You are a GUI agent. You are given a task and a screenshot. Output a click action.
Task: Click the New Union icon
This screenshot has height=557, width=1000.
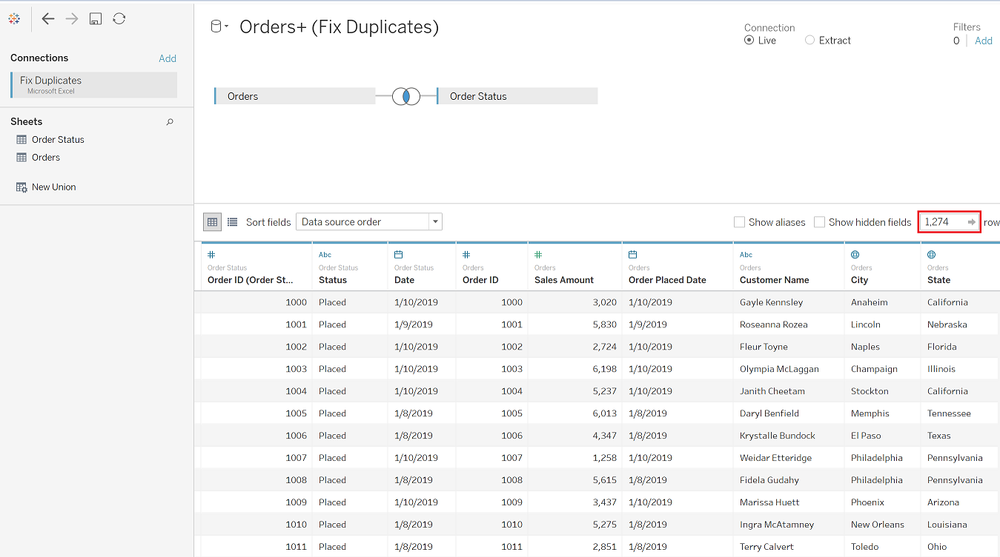click(x=22, y=188)
